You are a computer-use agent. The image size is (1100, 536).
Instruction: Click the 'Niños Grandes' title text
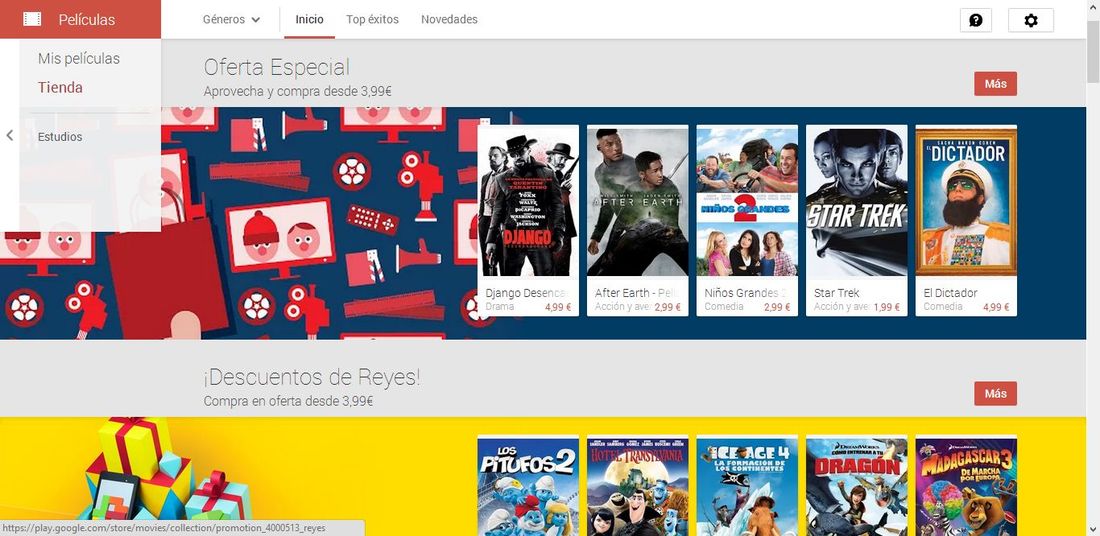click(742, 293)
